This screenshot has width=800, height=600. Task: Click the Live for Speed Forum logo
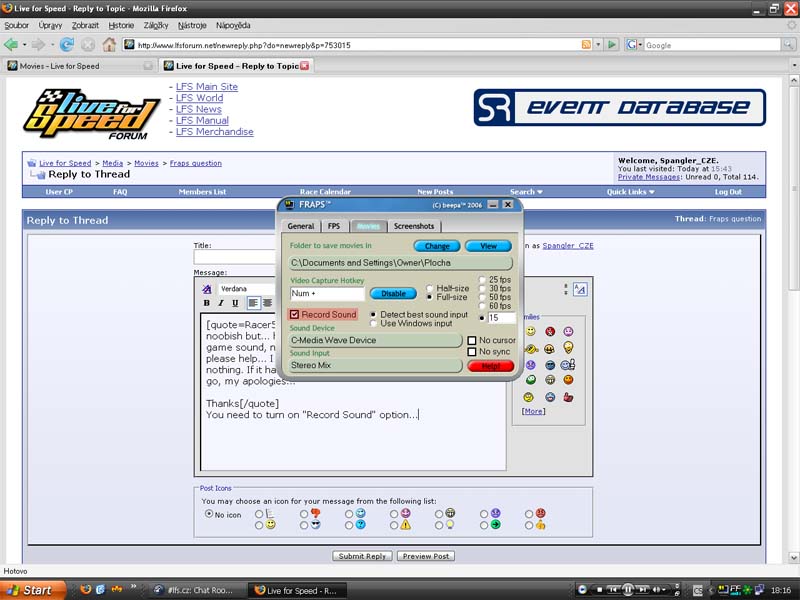click(x=91, y=115)
